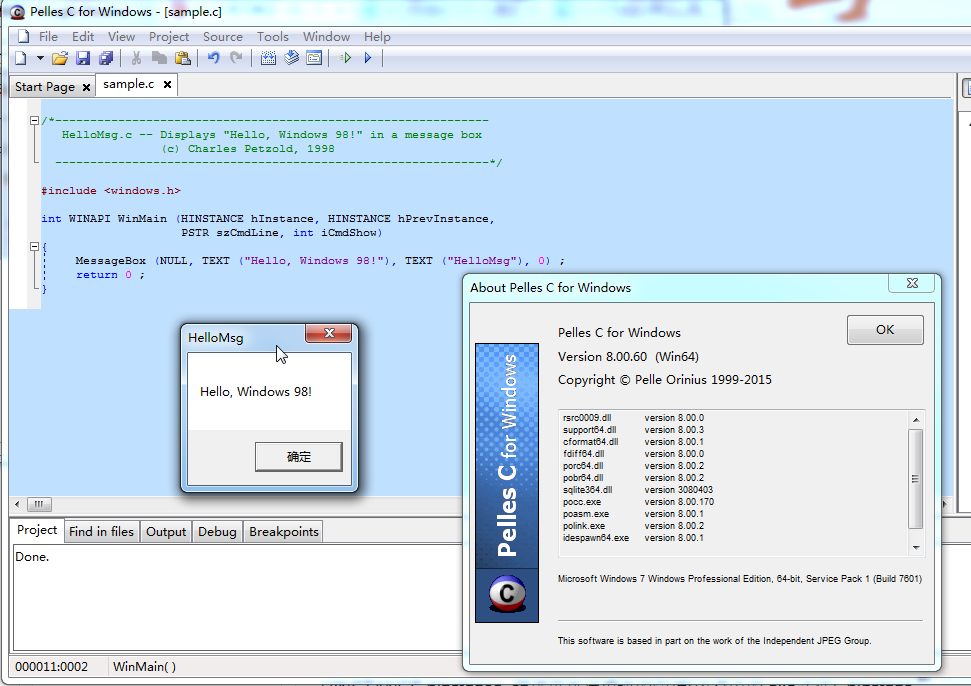This screenshot has width=971, height=686.
Task: Click the Copy toolbar icon
Action: coord(160,58)
